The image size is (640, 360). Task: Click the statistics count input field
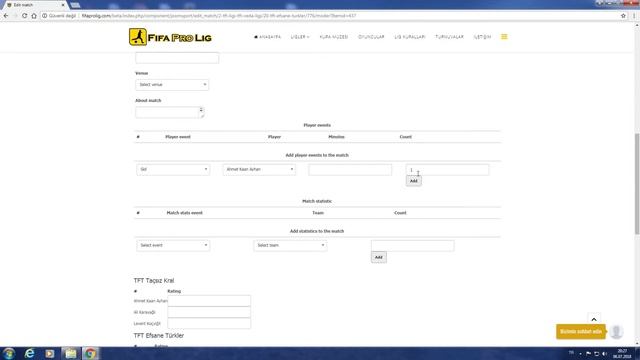coord(412,245)
